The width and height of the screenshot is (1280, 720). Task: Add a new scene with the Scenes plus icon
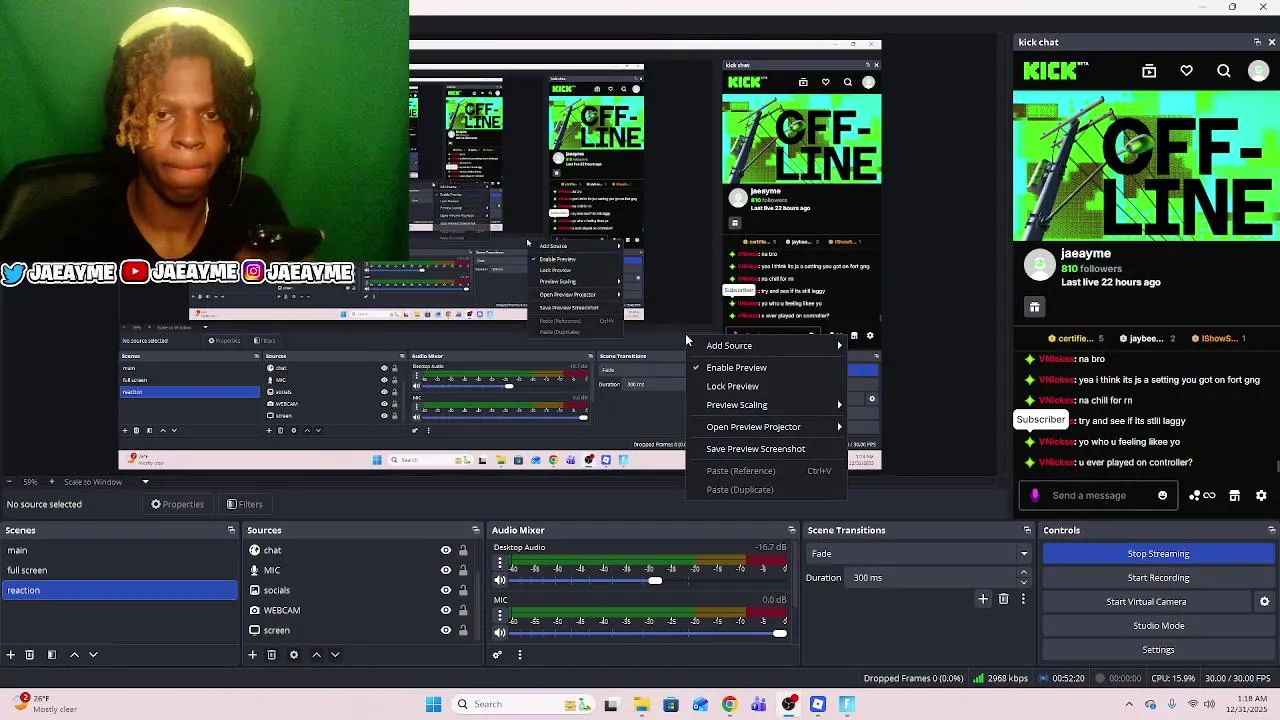[x=10, y=655]
